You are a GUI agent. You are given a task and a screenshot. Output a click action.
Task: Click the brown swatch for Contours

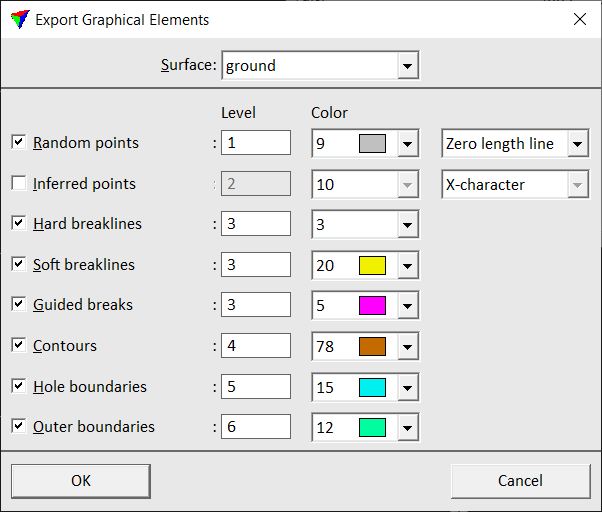[x=372, y=346]
